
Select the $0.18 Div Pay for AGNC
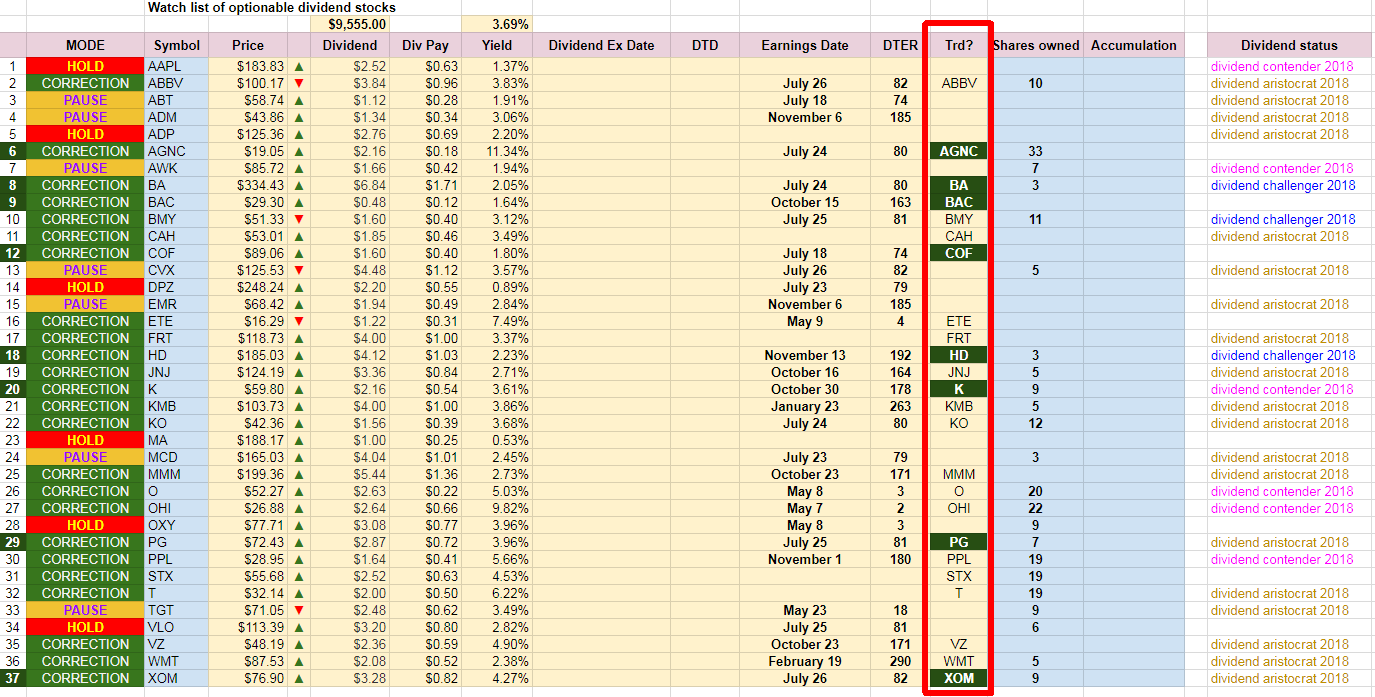click(x=425, y=151)
